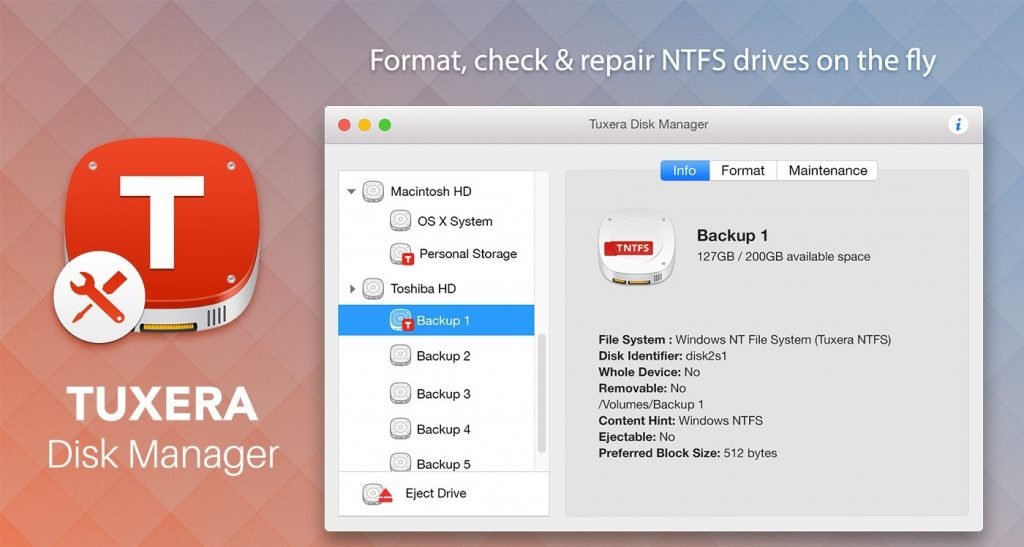
Task: Select Toshiba HD in the sidebar
Action: [x=436, y=289]
